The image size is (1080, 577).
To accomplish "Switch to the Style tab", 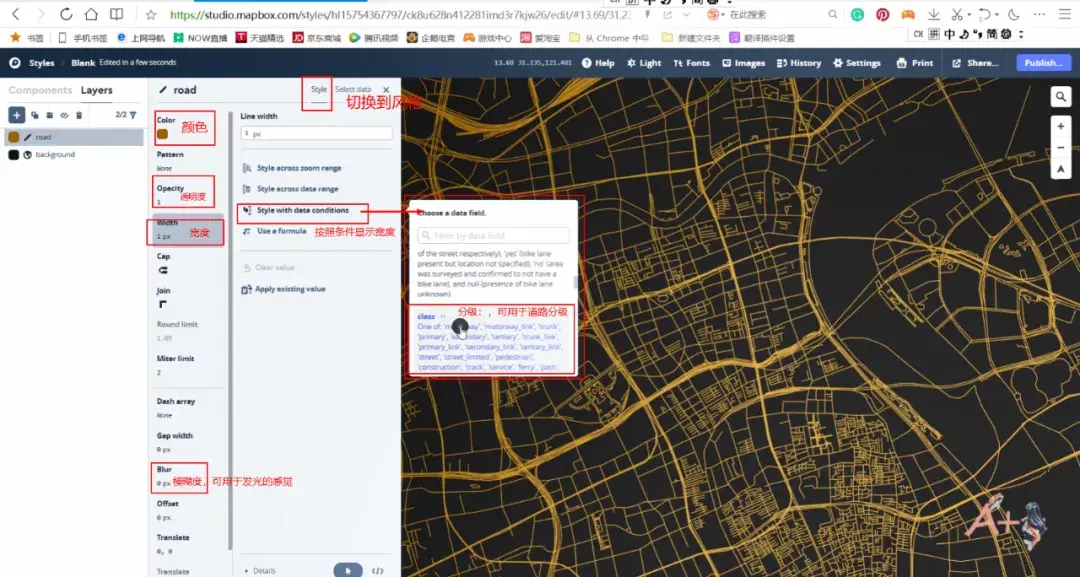I will click(318, 90).
